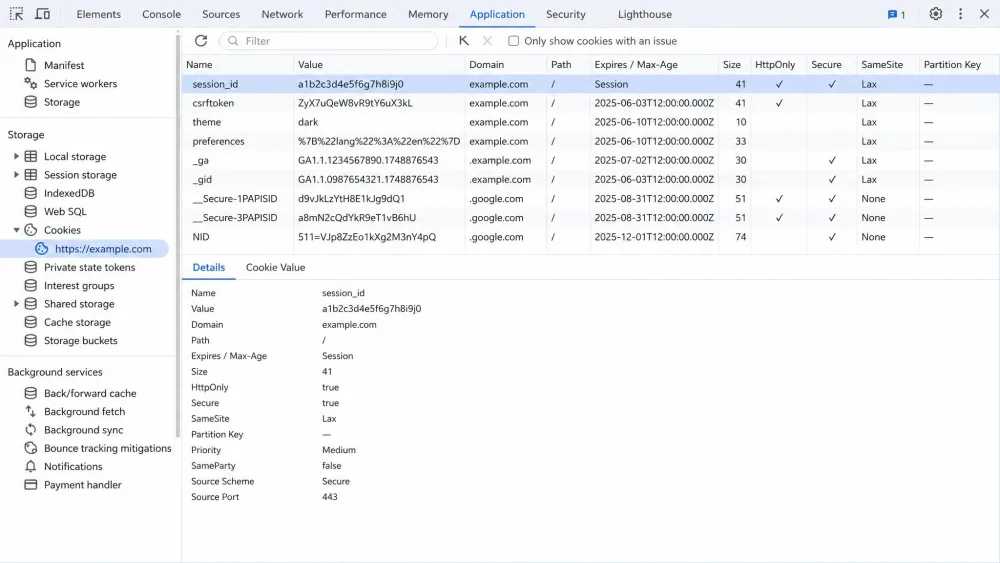Screen dimensions: 1000x563
Task: Select the csrftoken cookie row
Action: [591, 103]
